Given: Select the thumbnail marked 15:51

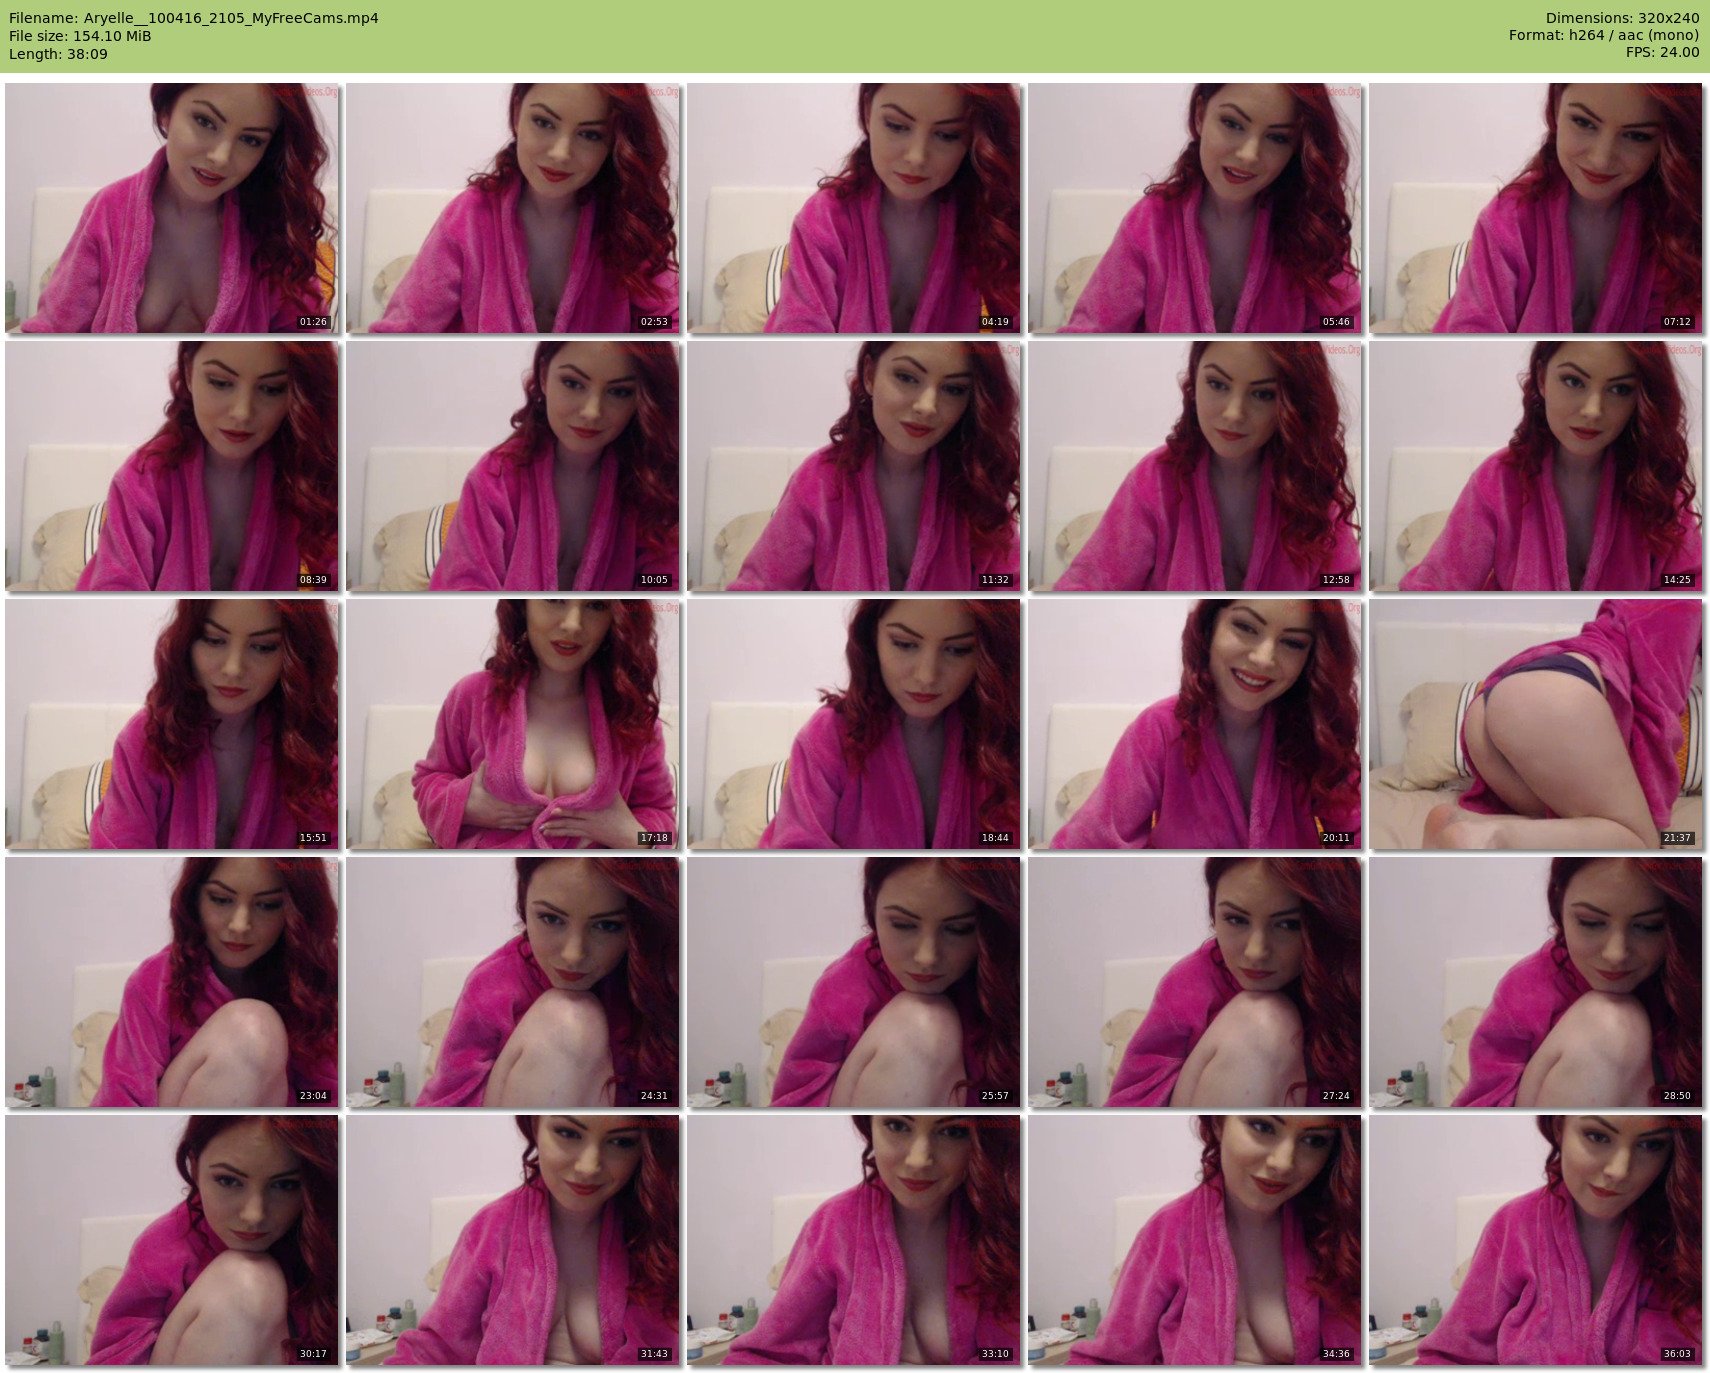Looking at the screenshot, I should click(172, 724).
